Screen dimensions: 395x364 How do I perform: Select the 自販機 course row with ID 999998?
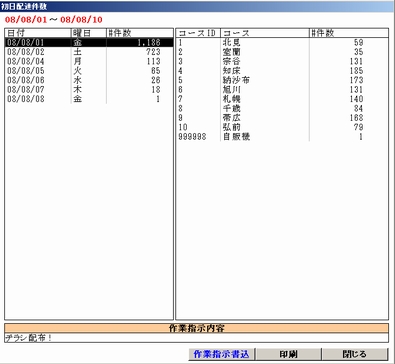coord(282,136)
